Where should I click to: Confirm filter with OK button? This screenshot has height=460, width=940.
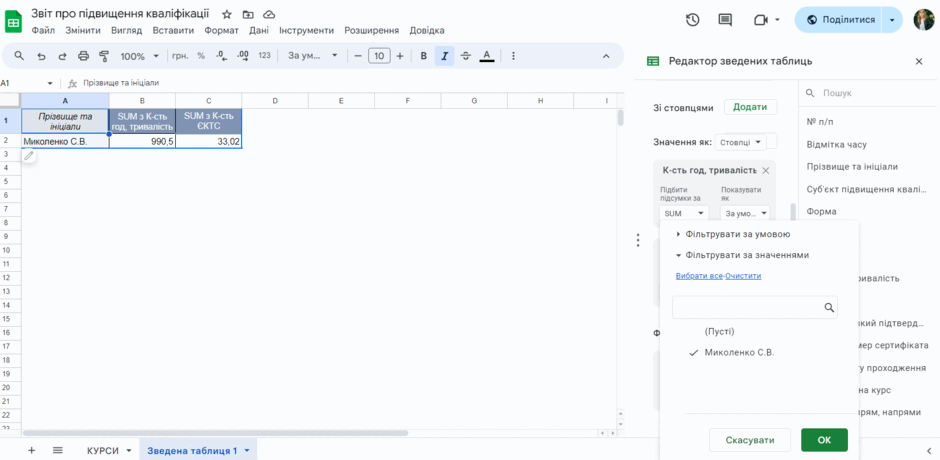click(824, 440)
